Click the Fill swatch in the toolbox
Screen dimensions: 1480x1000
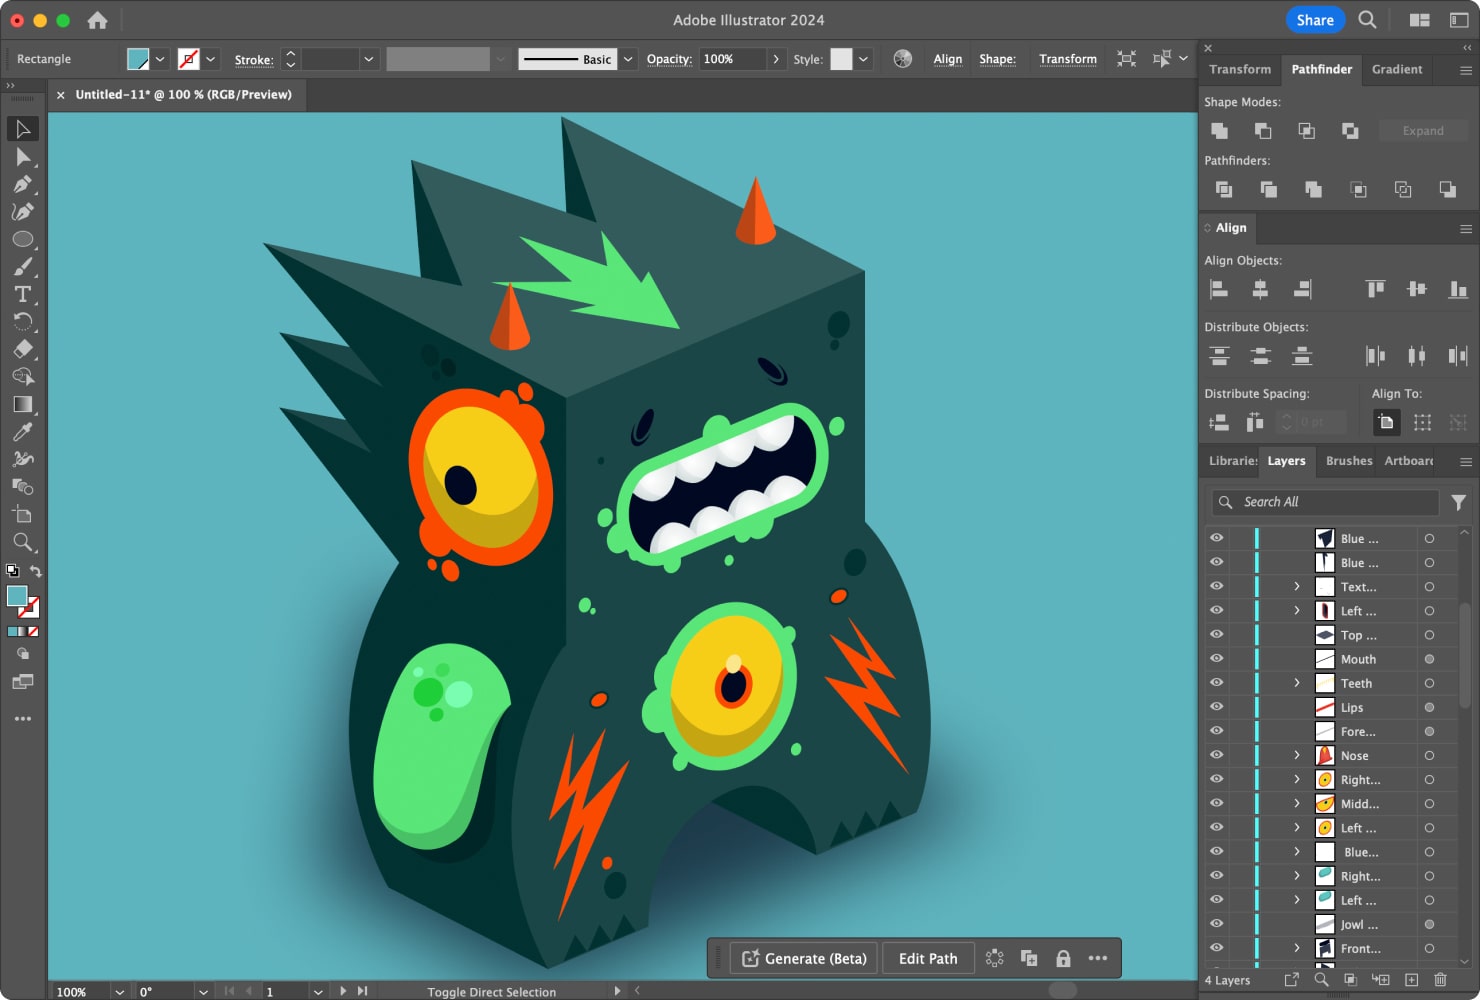click(x=17, y=596)
